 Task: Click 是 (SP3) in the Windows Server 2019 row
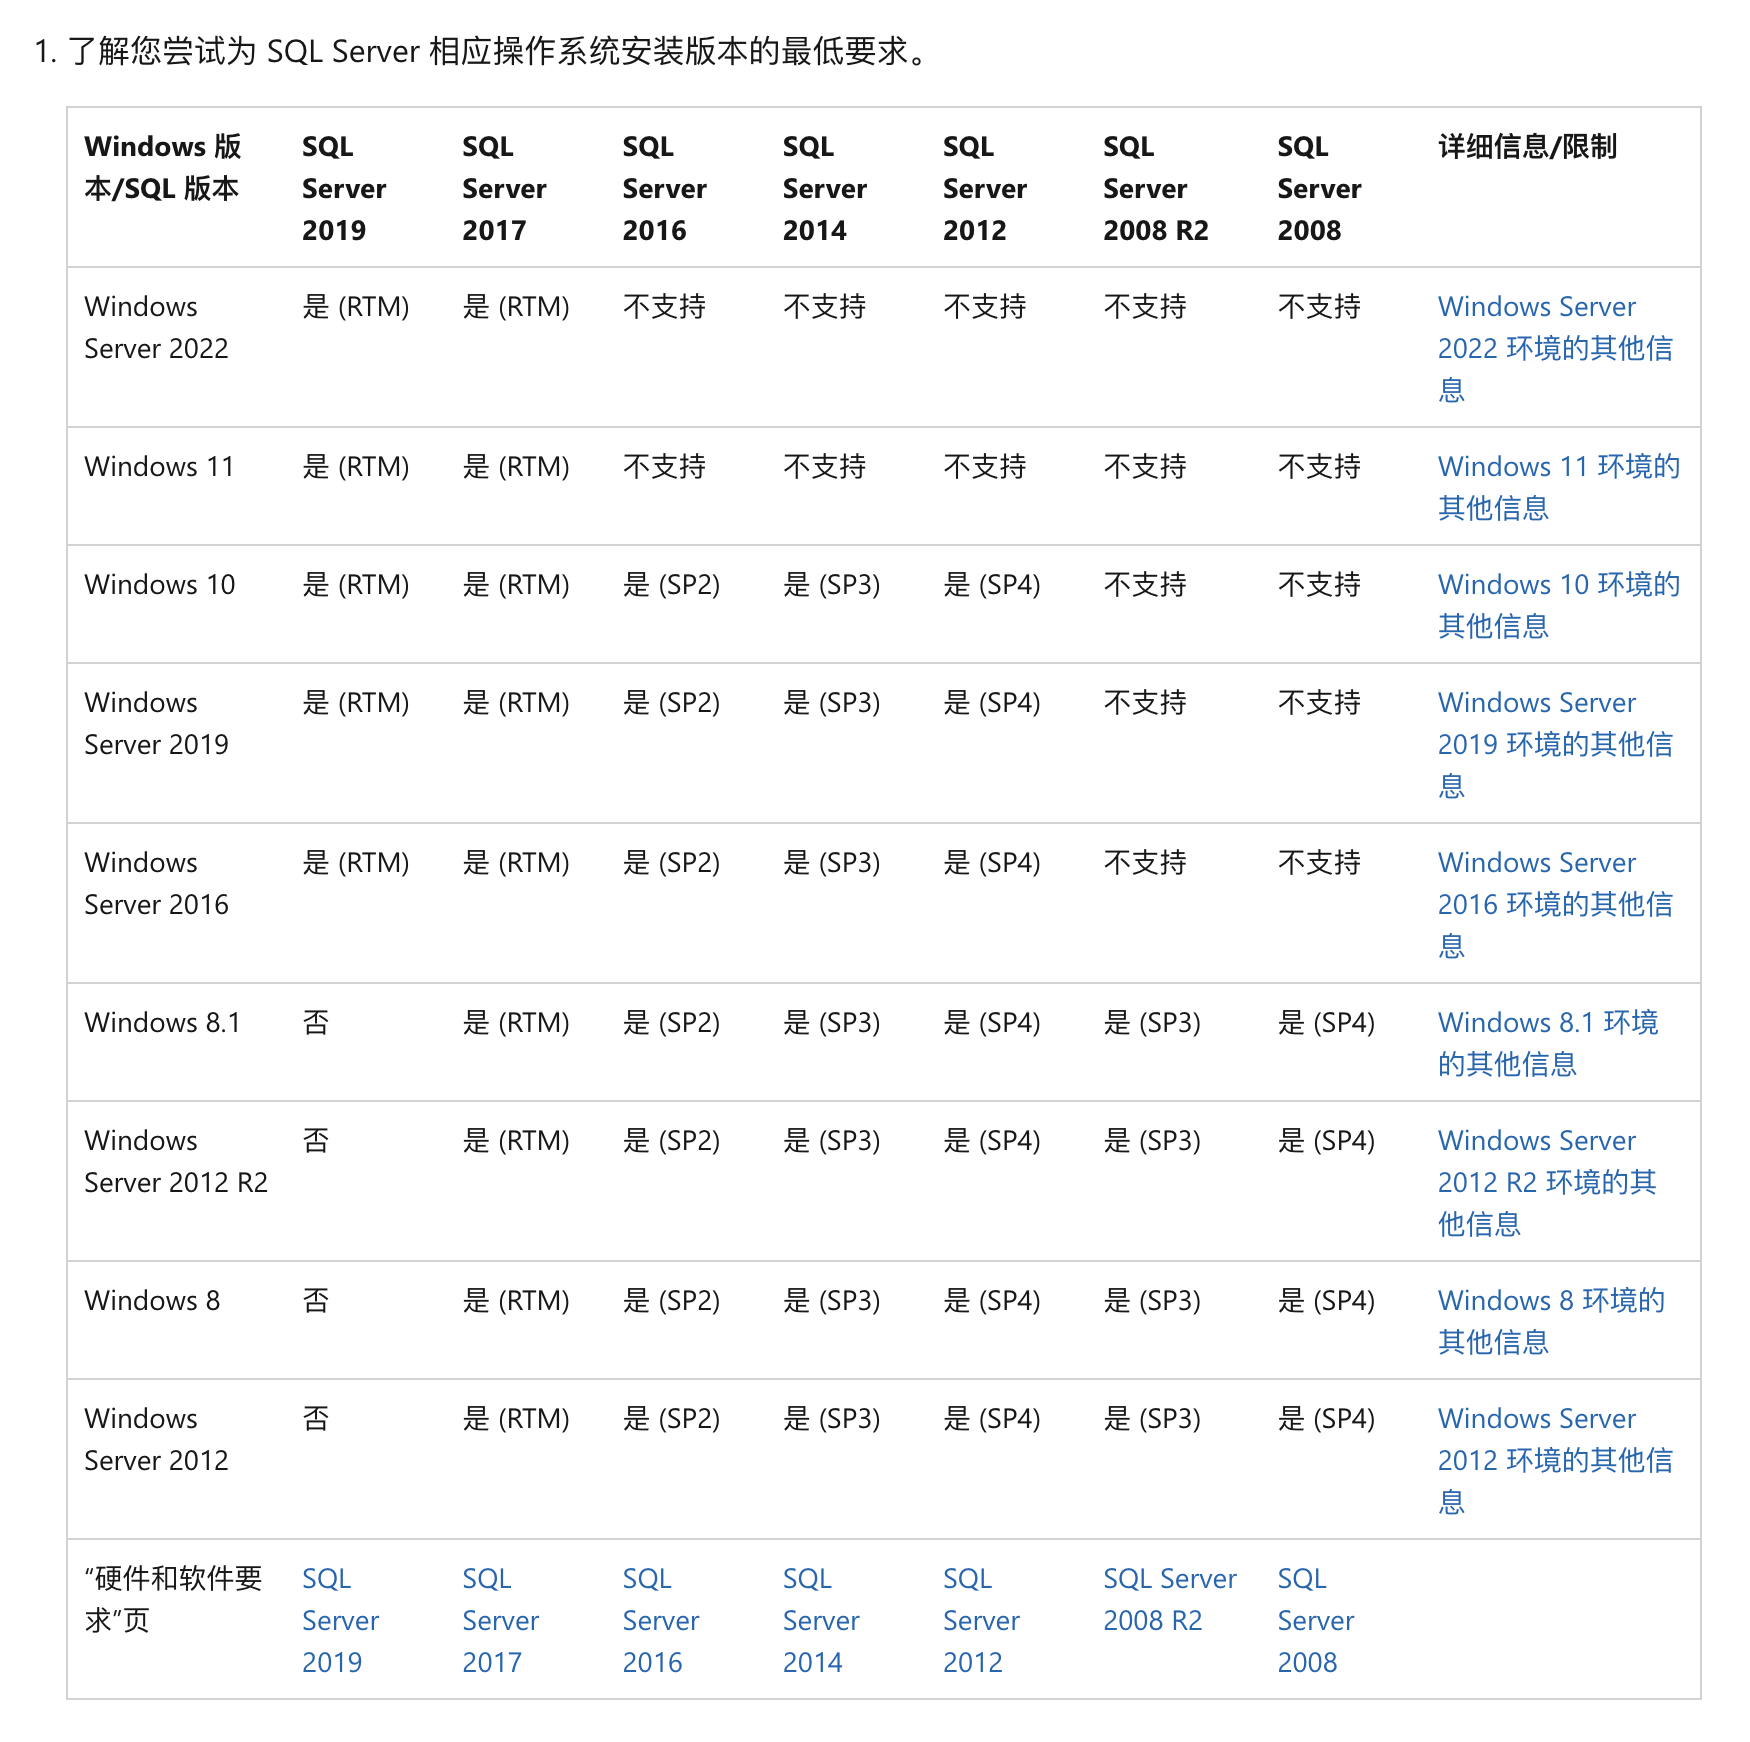[x=832, y=703]
